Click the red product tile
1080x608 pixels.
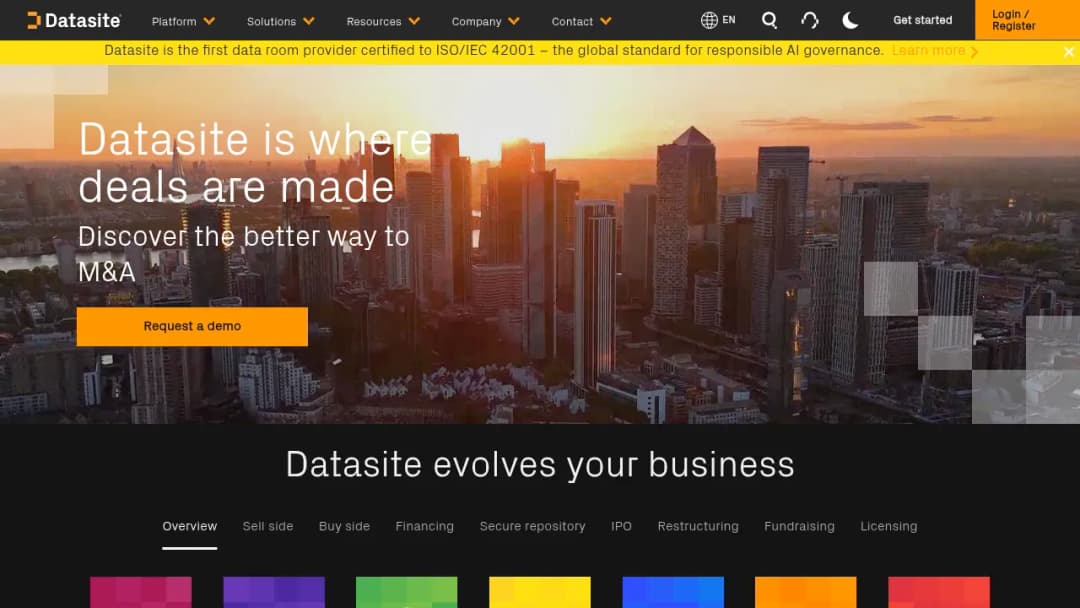[939, 592]
